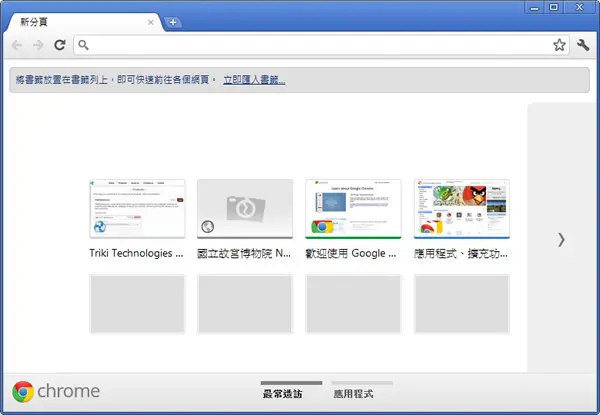Bookmark this page using the star icon
Viewport: 600px width, 415px height.
pyautogui.click(x=559, y=45)
